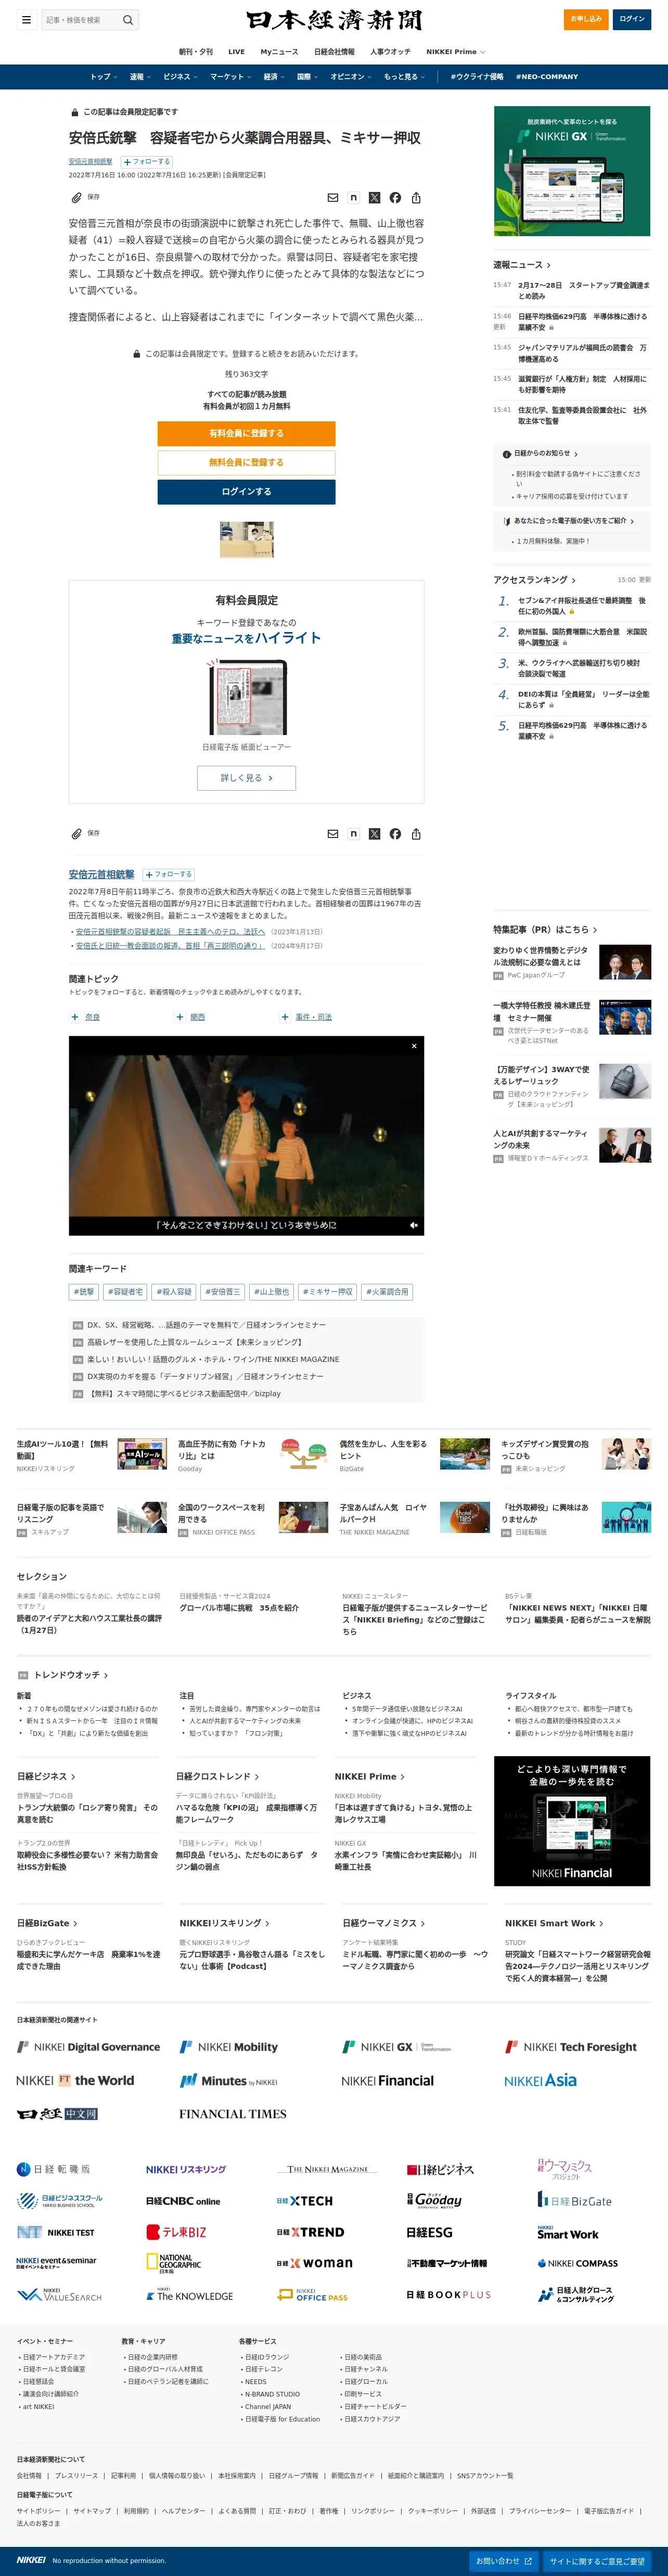
Task: Click the mail share icon above the article text
Action: (333, 198)
